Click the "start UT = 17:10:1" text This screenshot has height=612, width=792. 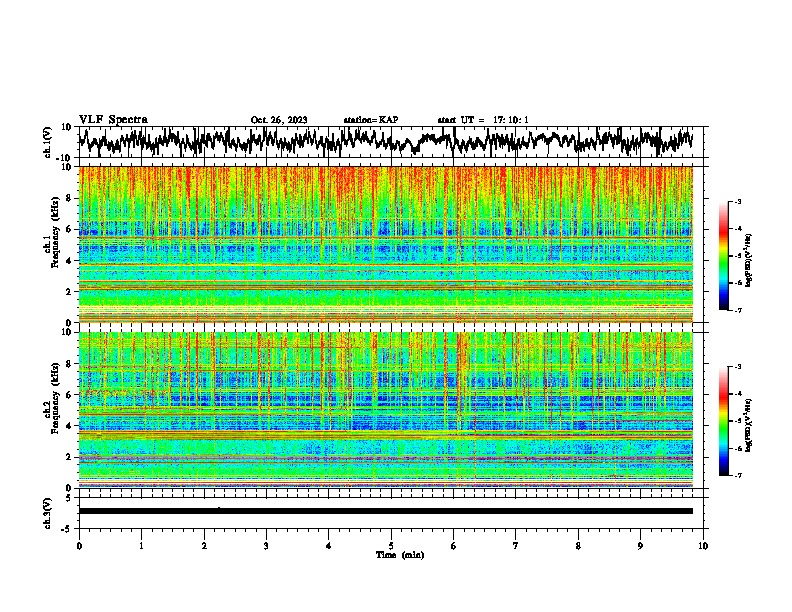pos(483,120)
